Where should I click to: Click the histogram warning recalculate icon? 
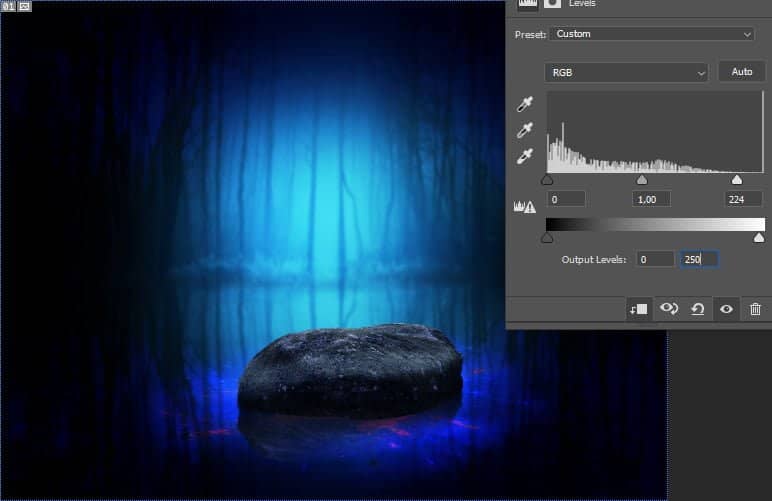524,206
